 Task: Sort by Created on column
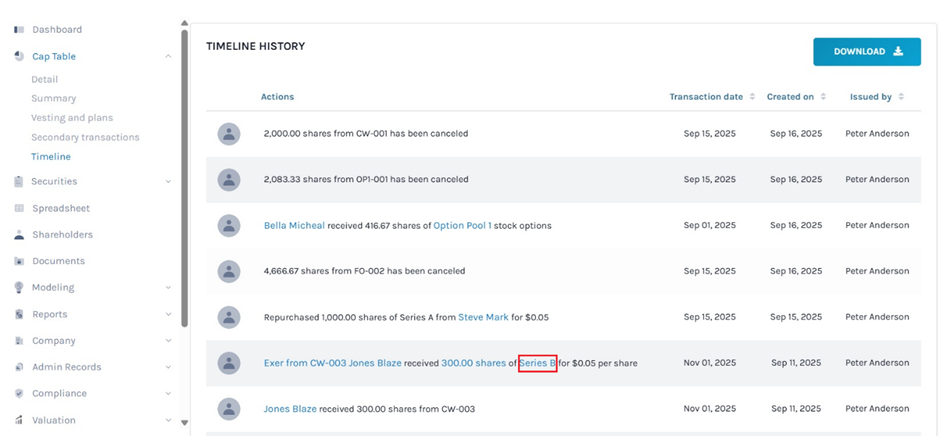795,97
